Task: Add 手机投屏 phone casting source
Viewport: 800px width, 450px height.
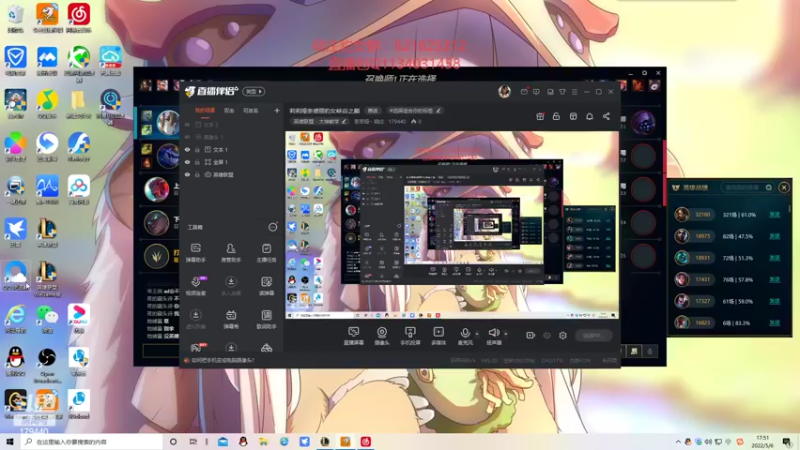Action: click(410, 336)
